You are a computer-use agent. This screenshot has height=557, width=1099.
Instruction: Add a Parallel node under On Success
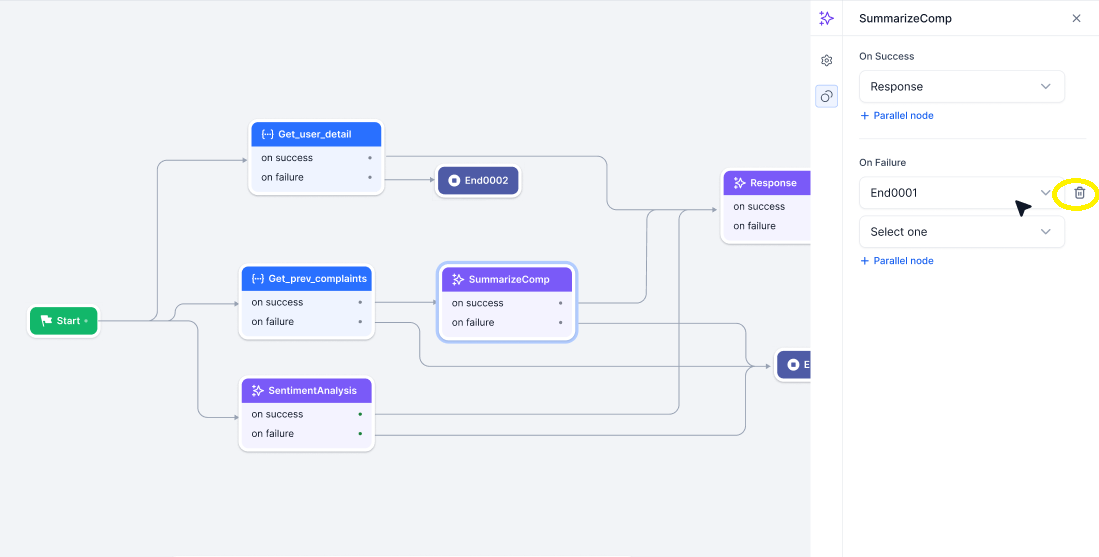(897, 116)
